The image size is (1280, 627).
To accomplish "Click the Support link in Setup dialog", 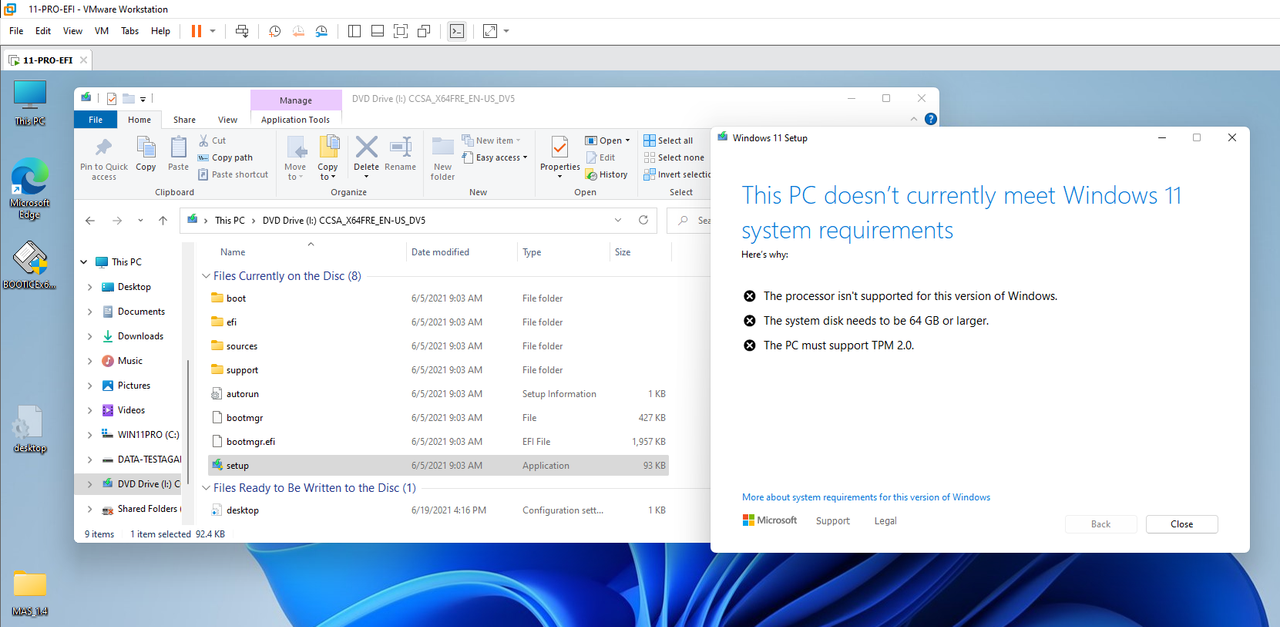I will [x=832, y=521].
